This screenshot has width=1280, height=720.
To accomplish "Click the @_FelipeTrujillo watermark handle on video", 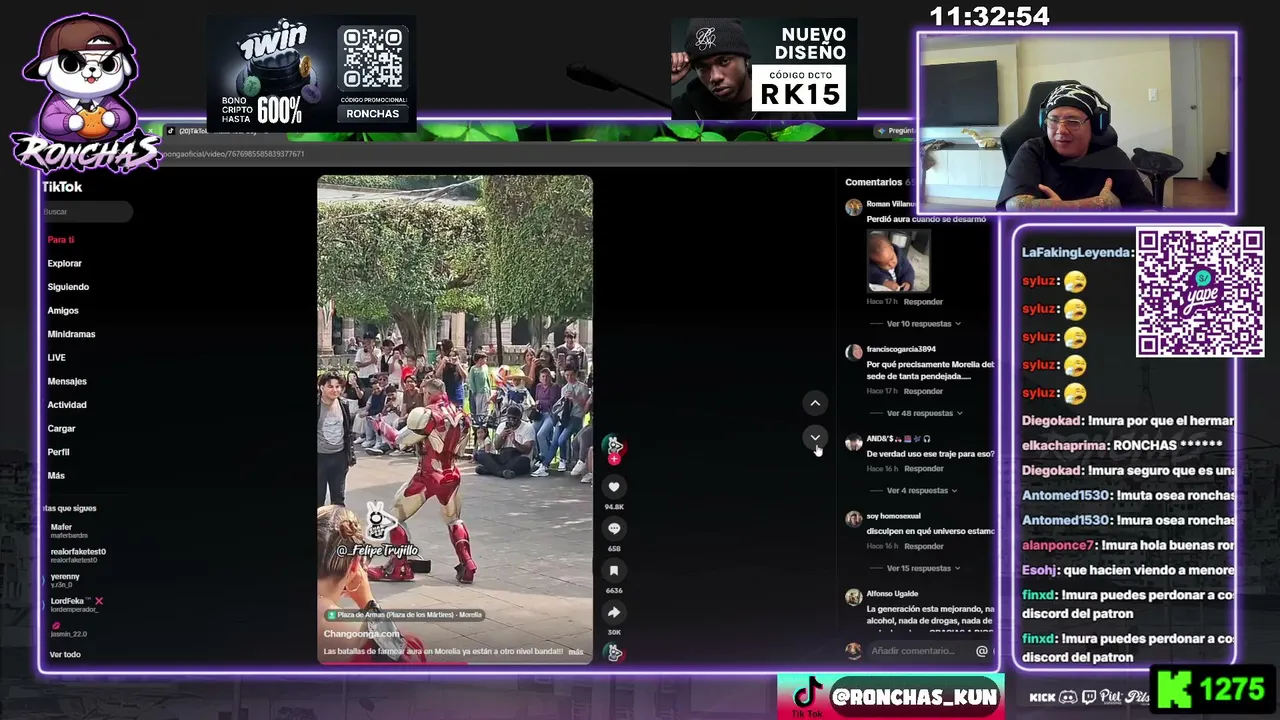I will click(x=377, y=551).
